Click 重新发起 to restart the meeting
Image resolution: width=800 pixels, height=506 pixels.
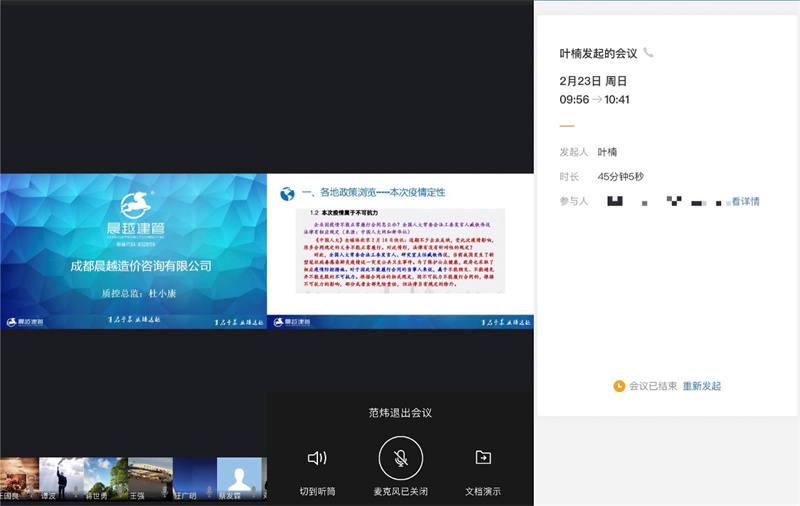coord(702,386)
